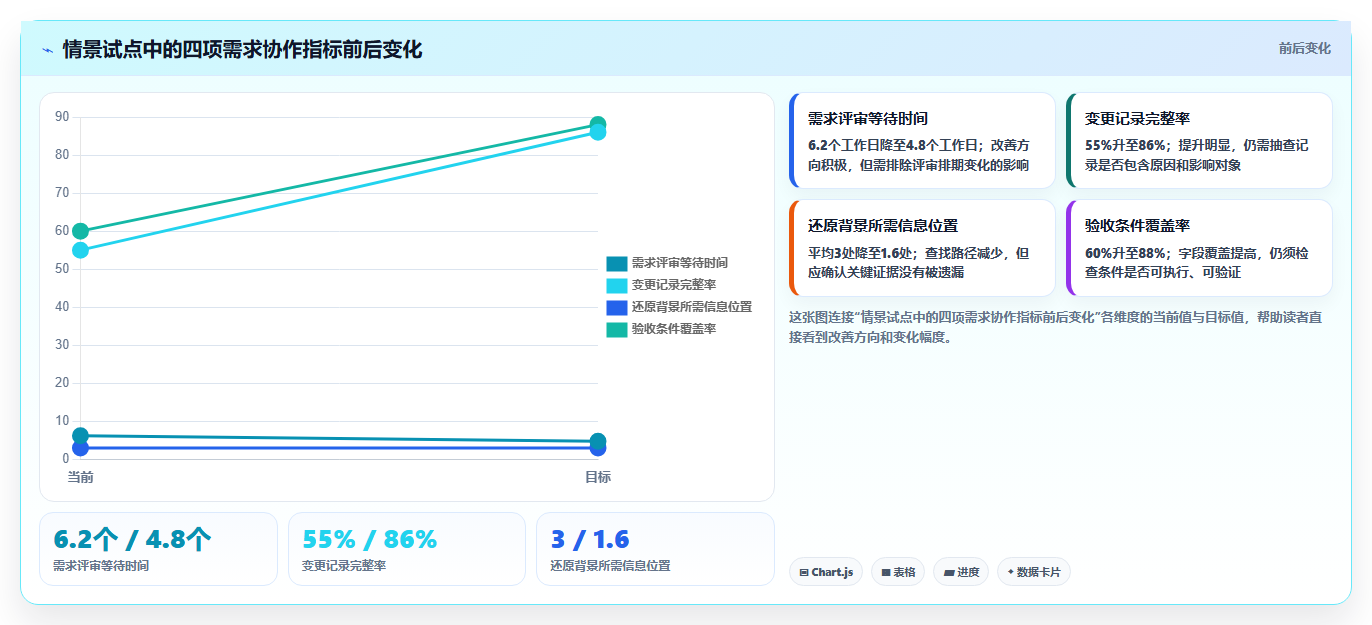
Task: Open the 验收条件覆盖率 info card
Action: (x=1199, y=248)
